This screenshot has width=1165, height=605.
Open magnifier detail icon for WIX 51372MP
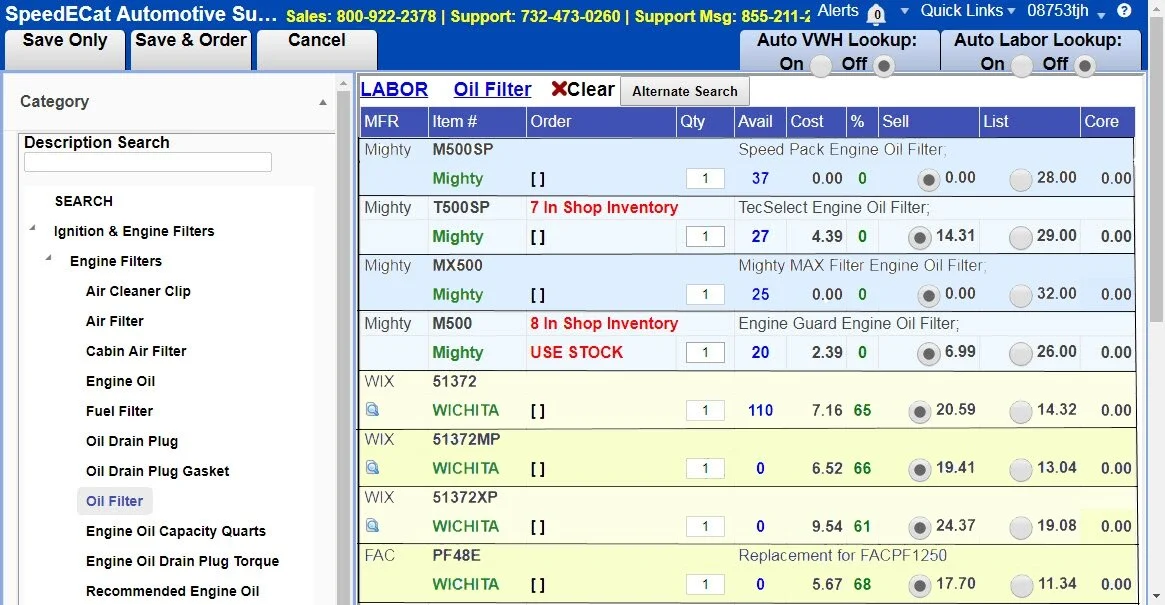pos(372,468)
